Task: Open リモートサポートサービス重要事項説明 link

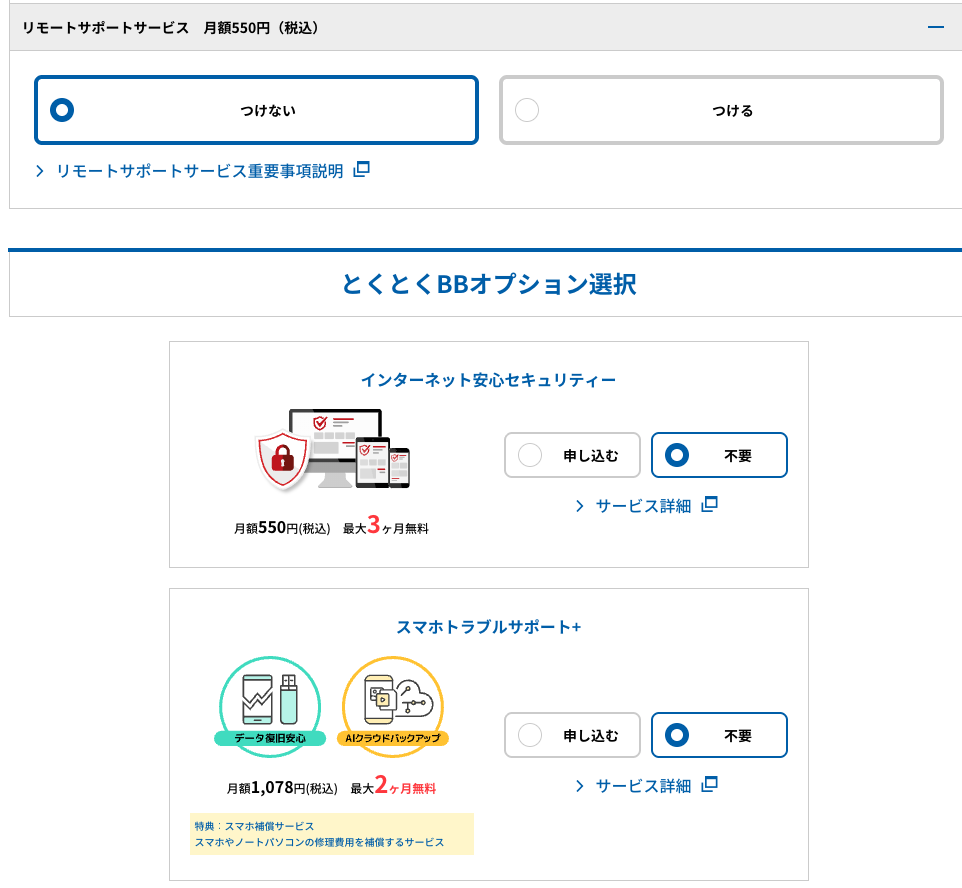Action: click(200, 171)
